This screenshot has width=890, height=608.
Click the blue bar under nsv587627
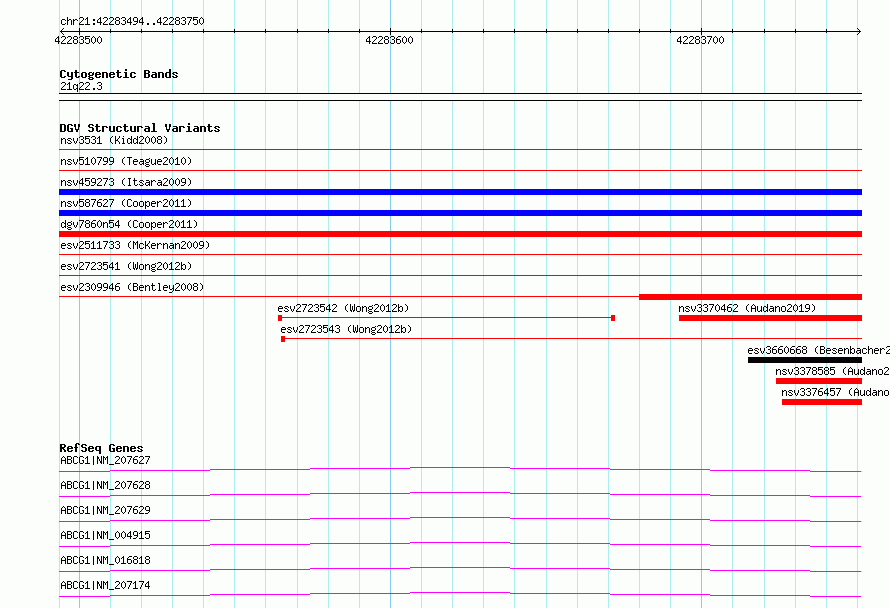(x=460, y=213)
